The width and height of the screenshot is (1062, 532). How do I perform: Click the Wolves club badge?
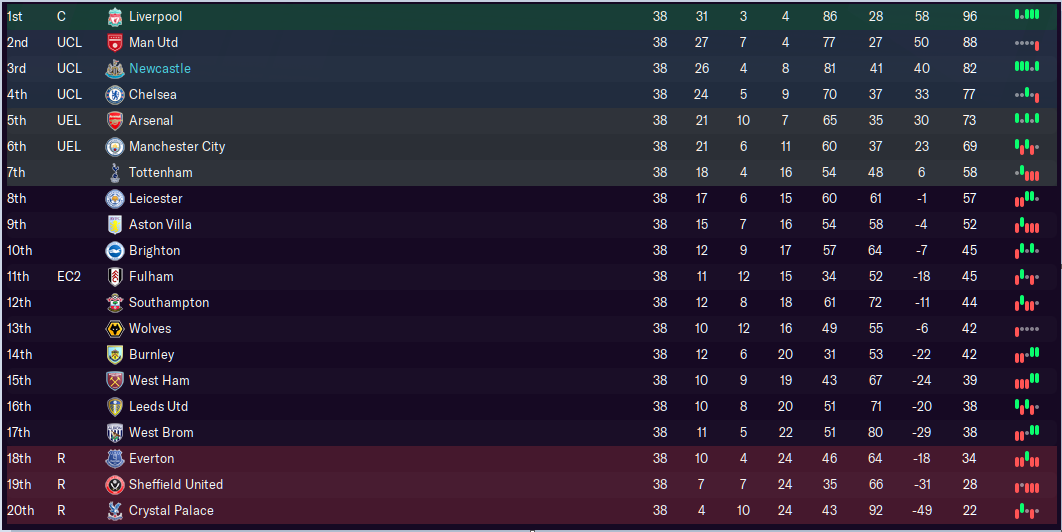coord(115,329)
